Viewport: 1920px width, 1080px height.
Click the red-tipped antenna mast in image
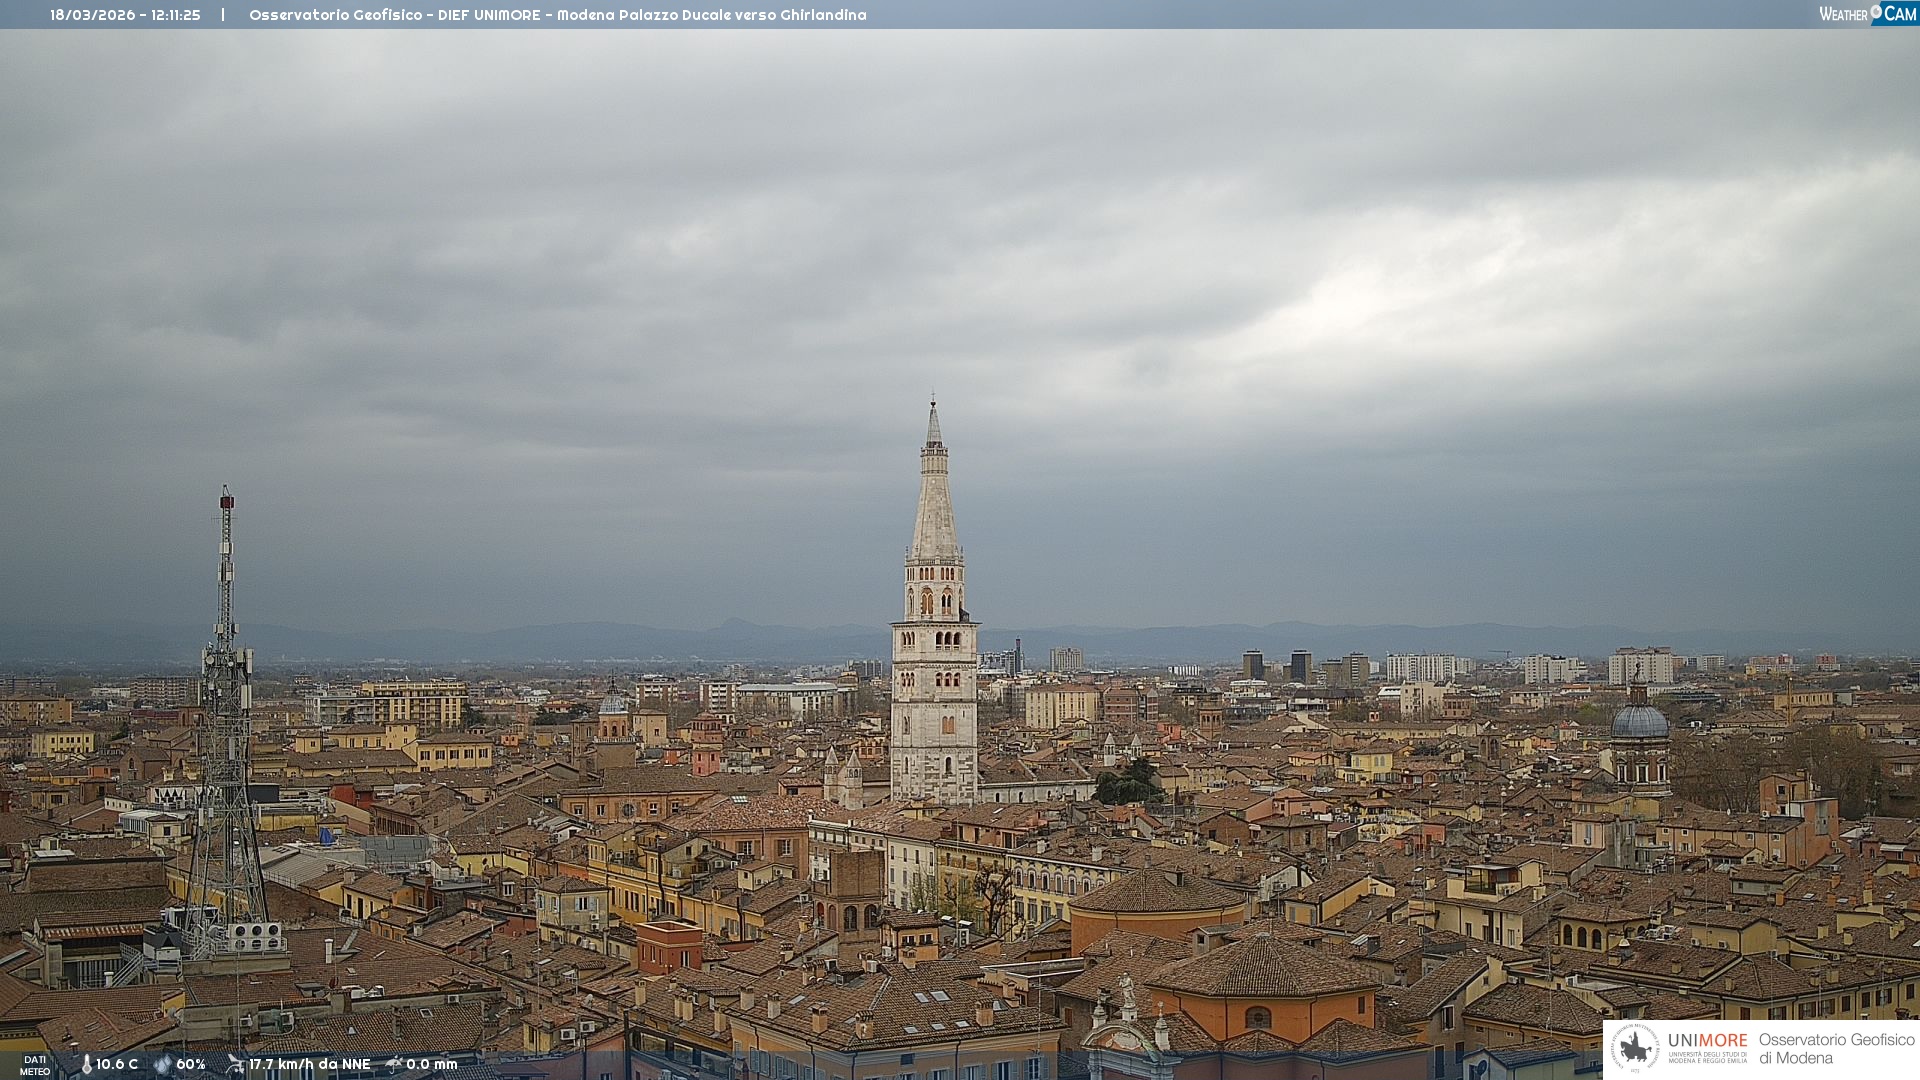pyautogui.click(x=226, y=560)
